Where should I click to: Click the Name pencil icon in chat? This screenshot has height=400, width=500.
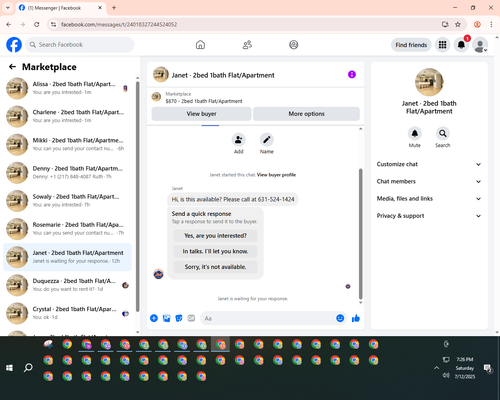pos(267,140)
